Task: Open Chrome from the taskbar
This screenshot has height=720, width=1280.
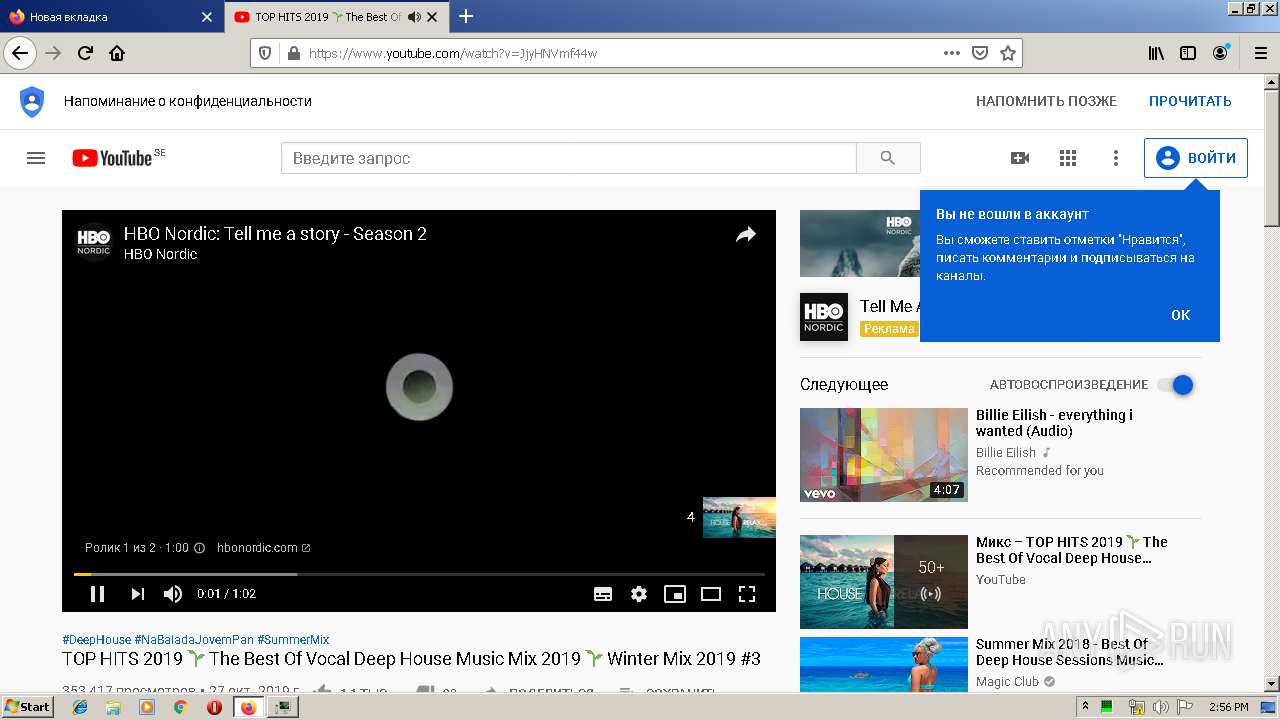Action: (180, 707)
